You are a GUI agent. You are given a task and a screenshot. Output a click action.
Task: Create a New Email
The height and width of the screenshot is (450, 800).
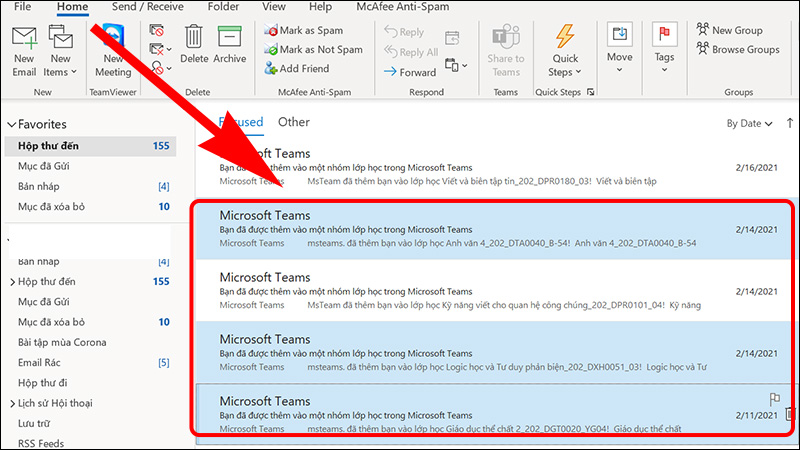pyautogui.click(x=24, y=52)
